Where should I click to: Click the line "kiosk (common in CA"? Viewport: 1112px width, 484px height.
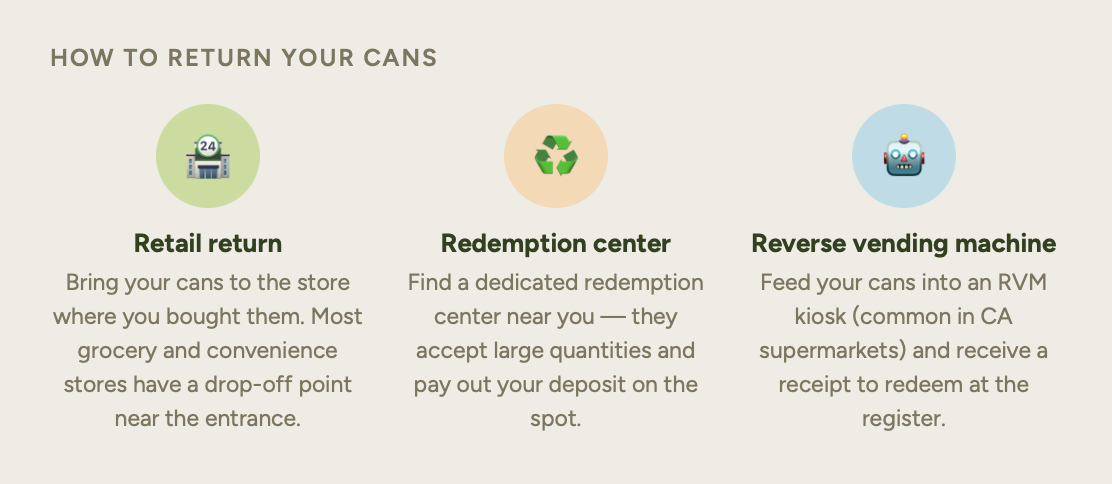[x=904, y=317]
